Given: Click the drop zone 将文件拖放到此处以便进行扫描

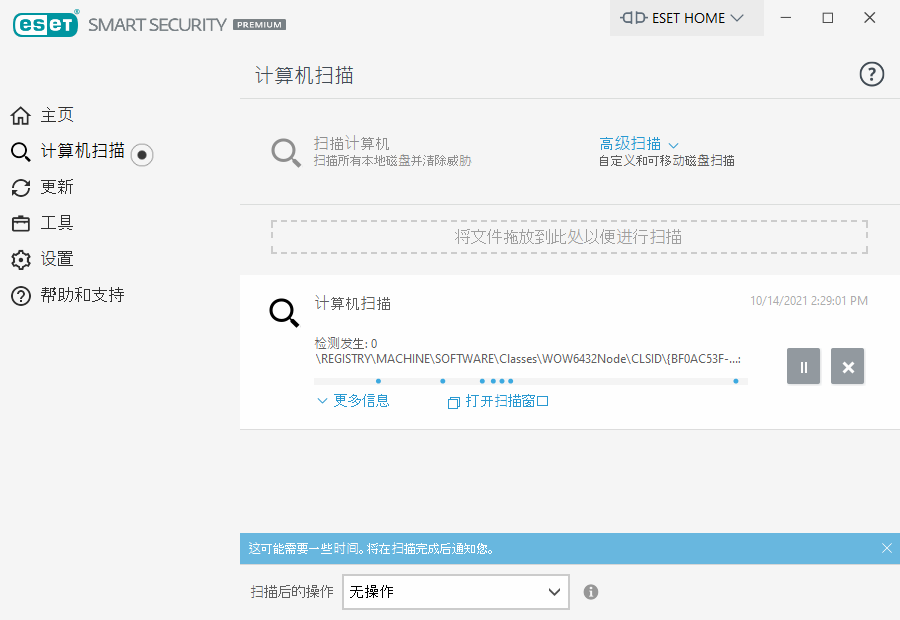Looking at the screenshot, I should (569, 237).
